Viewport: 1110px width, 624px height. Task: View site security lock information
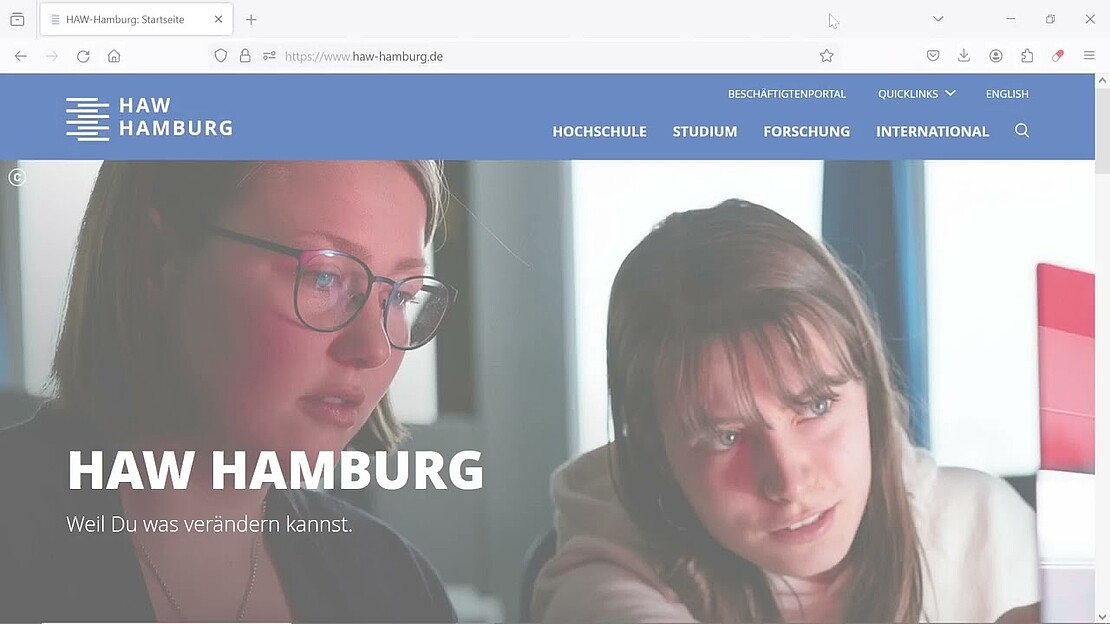pos(245,56)
